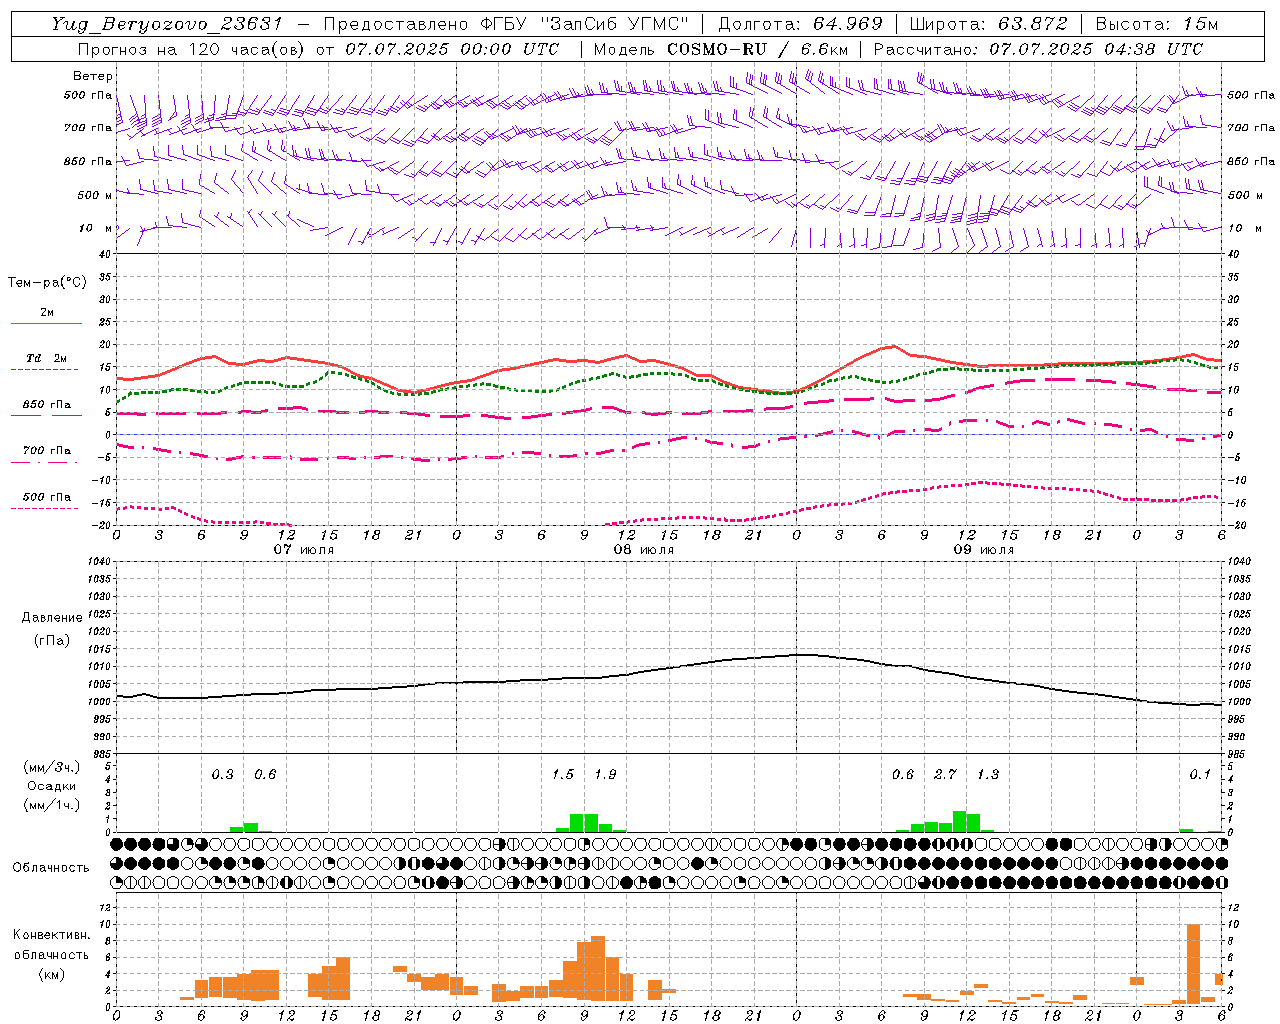Click the 09 июля date label
This screenshot has height=1024, width=1280.
(x=984, y=550)
